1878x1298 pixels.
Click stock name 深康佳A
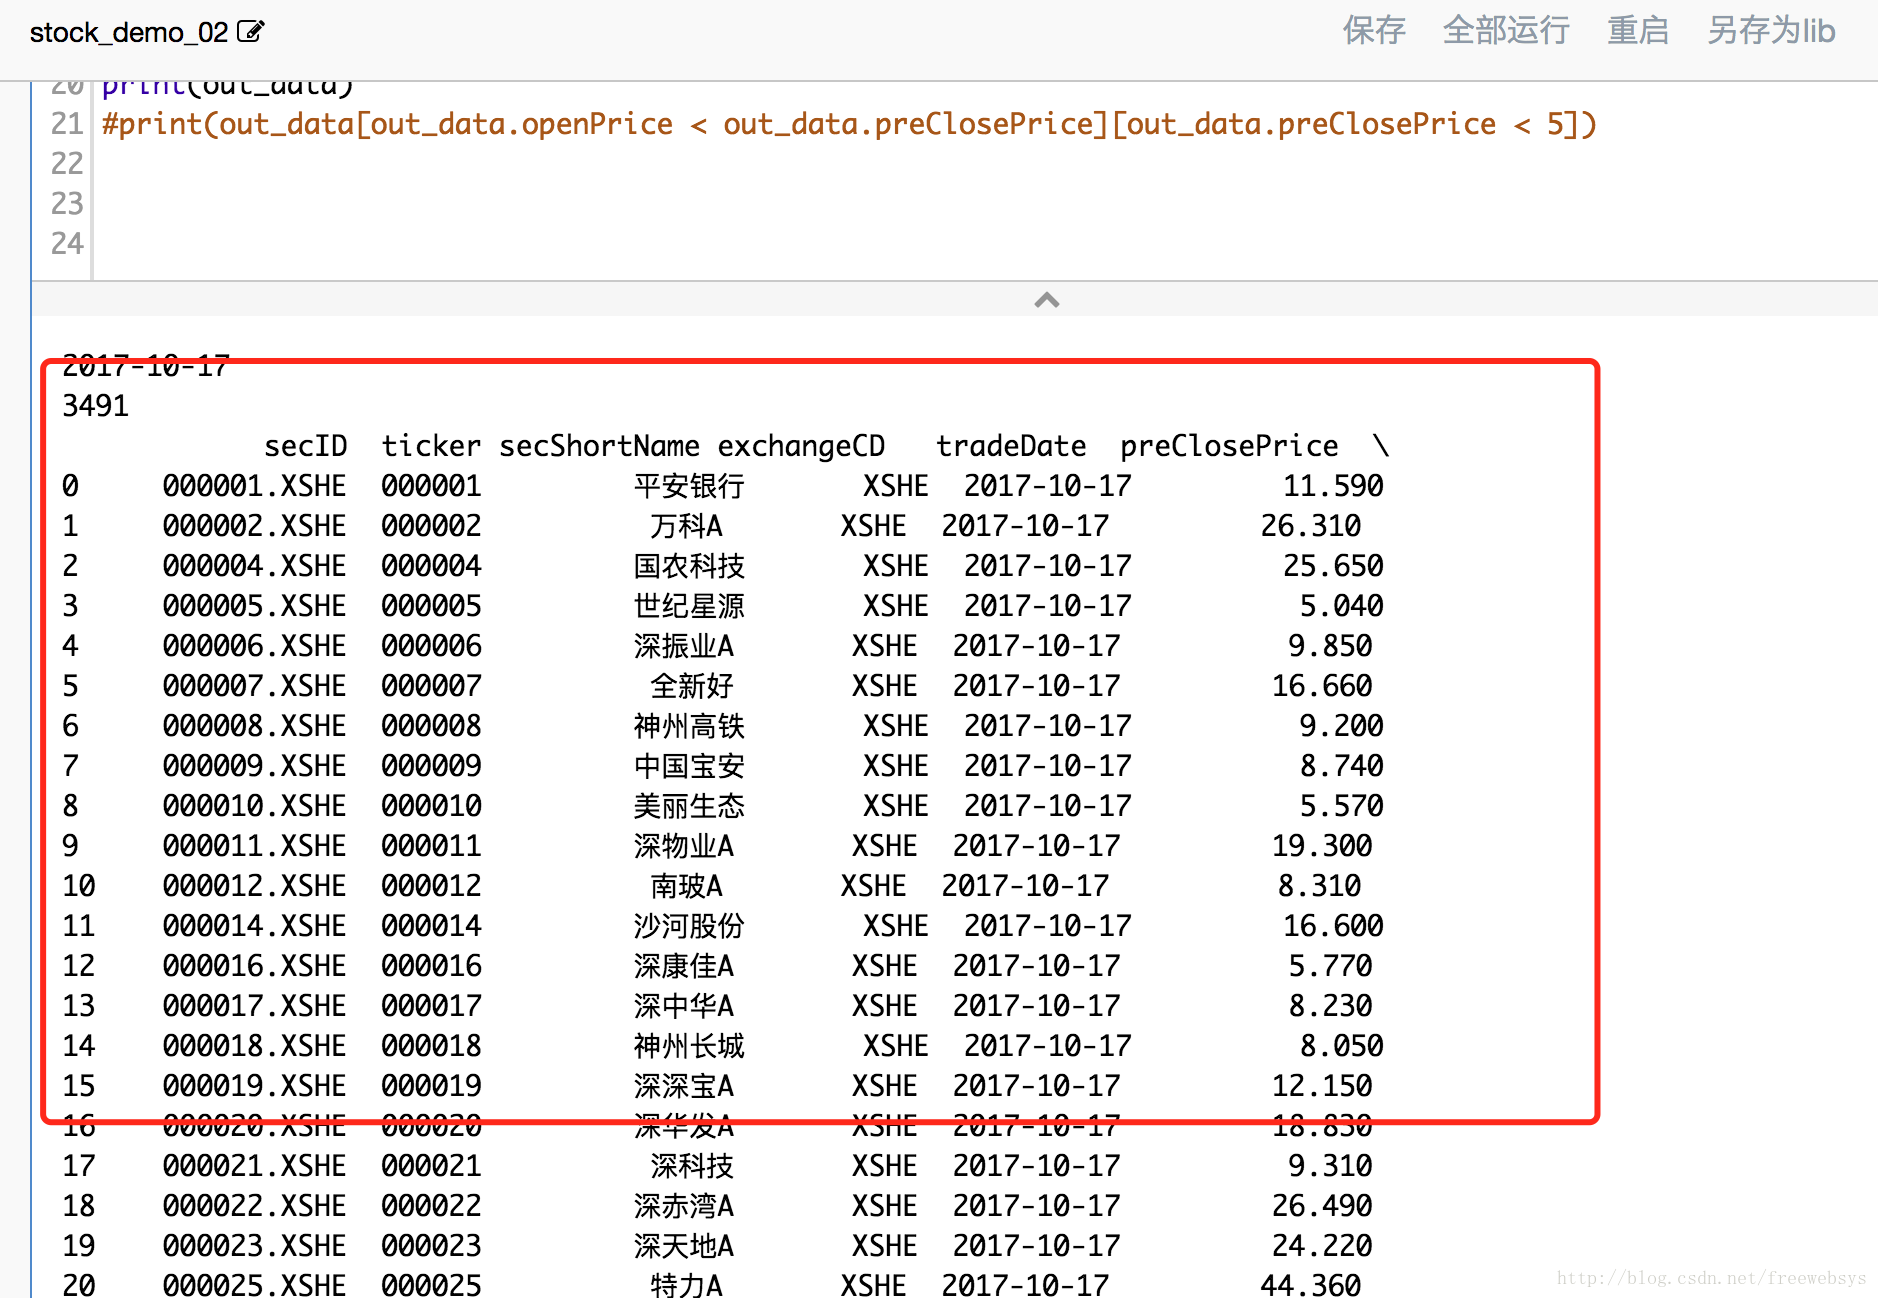coord(684,966)
